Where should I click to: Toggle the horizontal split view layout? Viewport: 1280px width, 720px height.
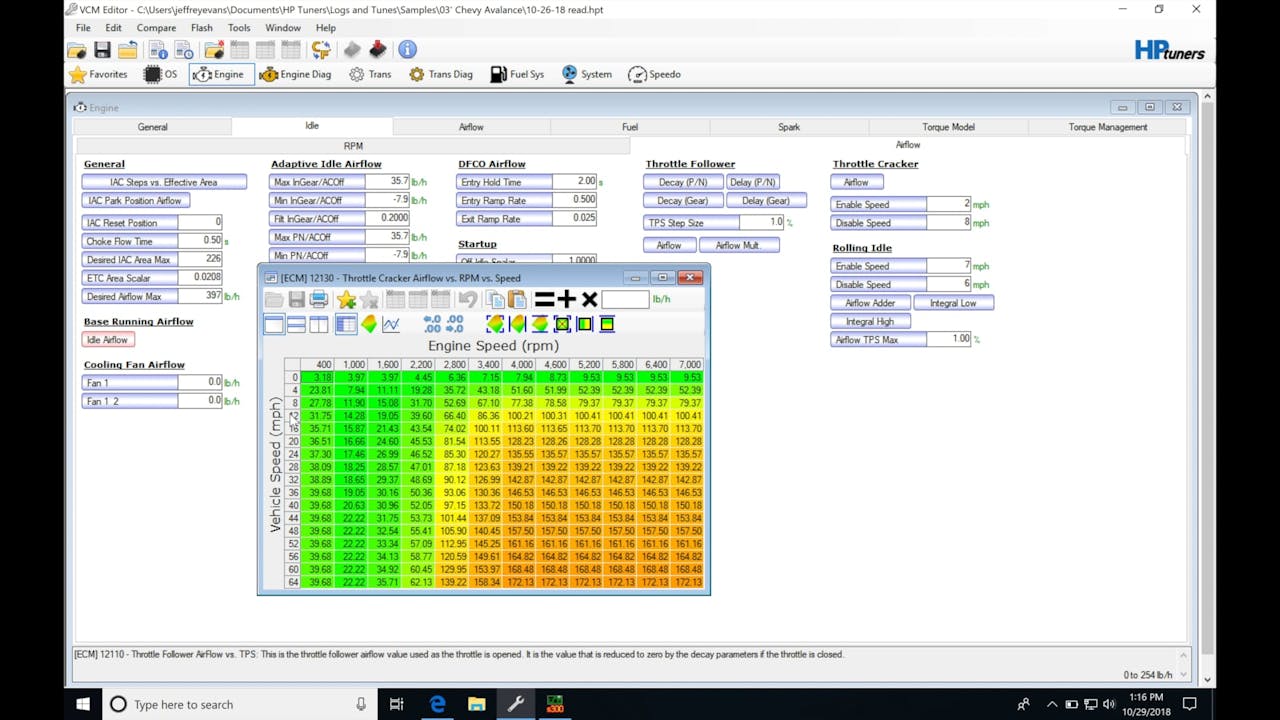click(x=296, y=324)
